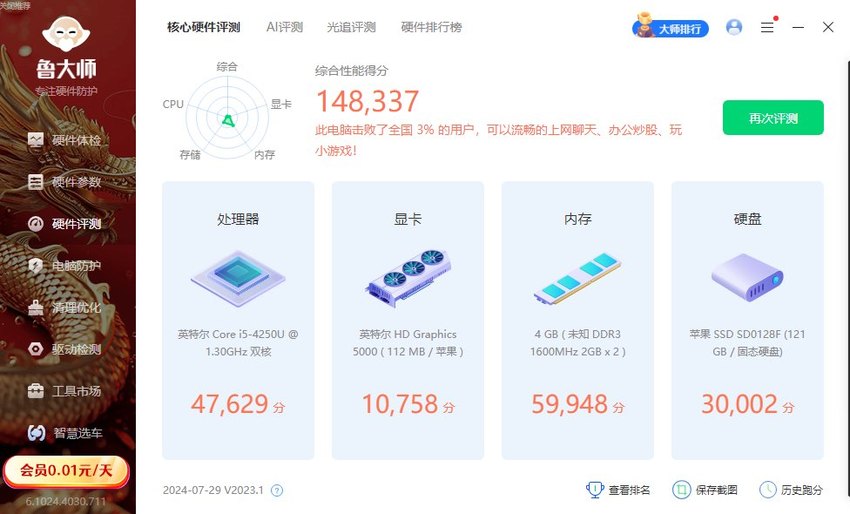Click the 综合性能得分 label
This screenshot has height=514, width=850.
[352, 70]
